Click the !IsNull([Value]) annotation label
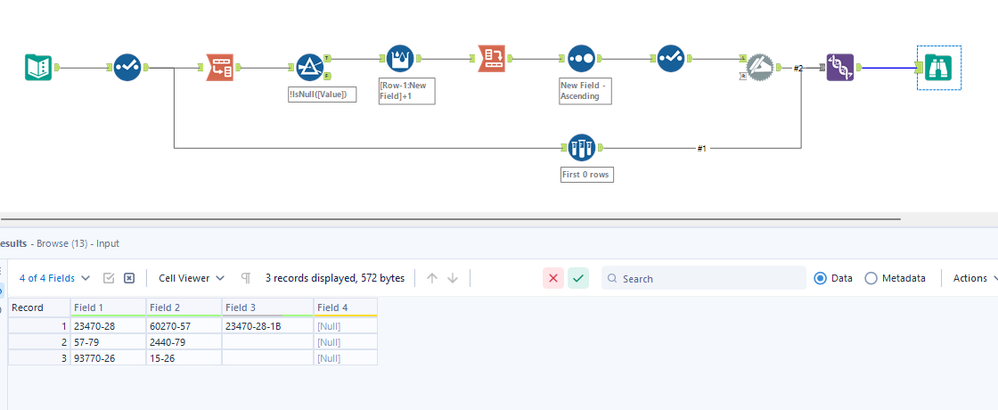Viewport: 998px width, 410px height. pos(321,95)
